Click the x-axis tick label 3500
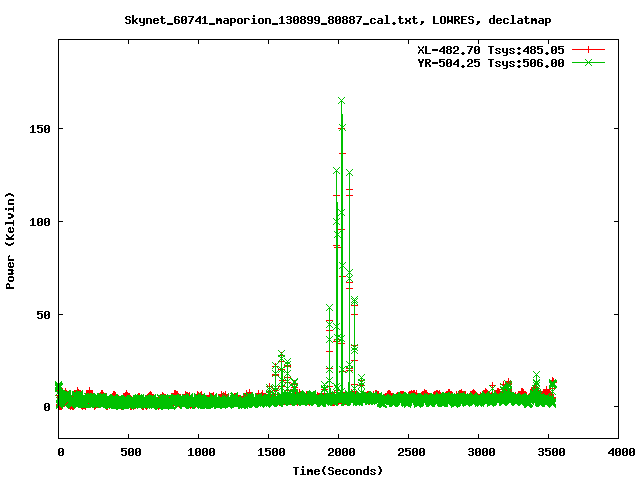This screenshot has height=480, width=640. (551, 452)
